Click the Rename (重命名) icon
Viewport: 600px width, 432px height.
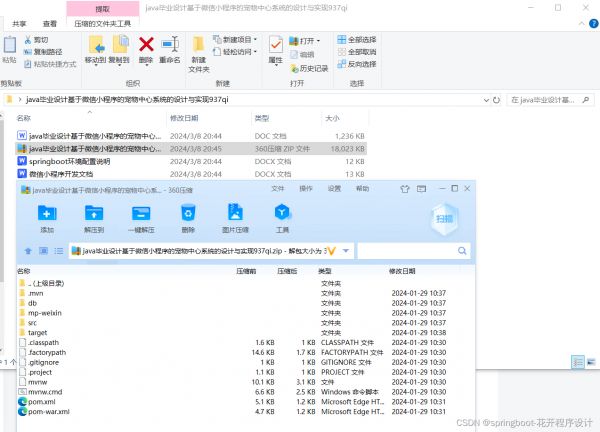(x=170, y=44)
